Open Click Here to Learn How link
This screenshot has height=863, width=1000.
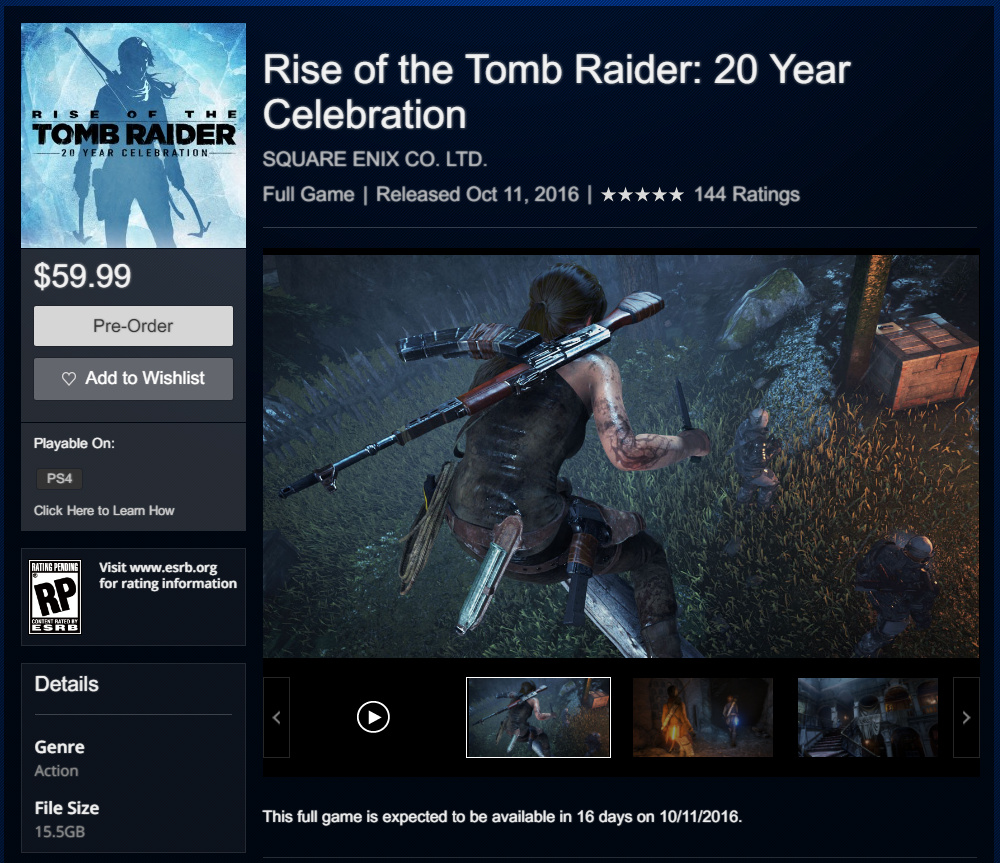click(104, 510)
